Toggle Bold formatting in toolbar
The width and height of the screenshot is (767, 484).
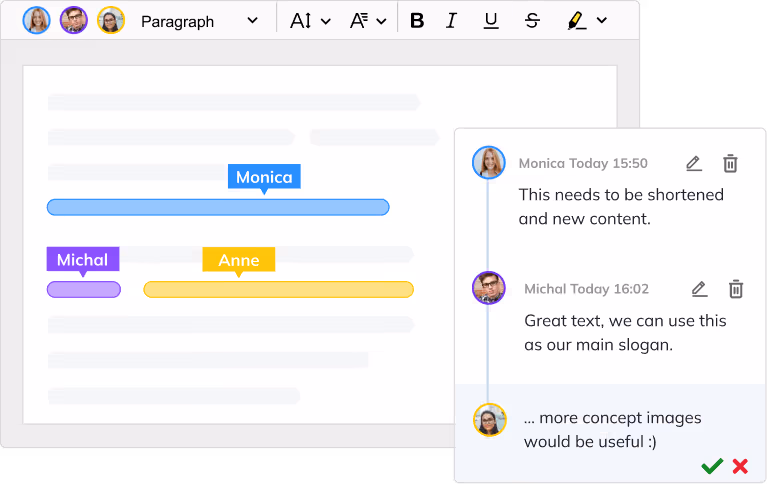coord(417,21)
